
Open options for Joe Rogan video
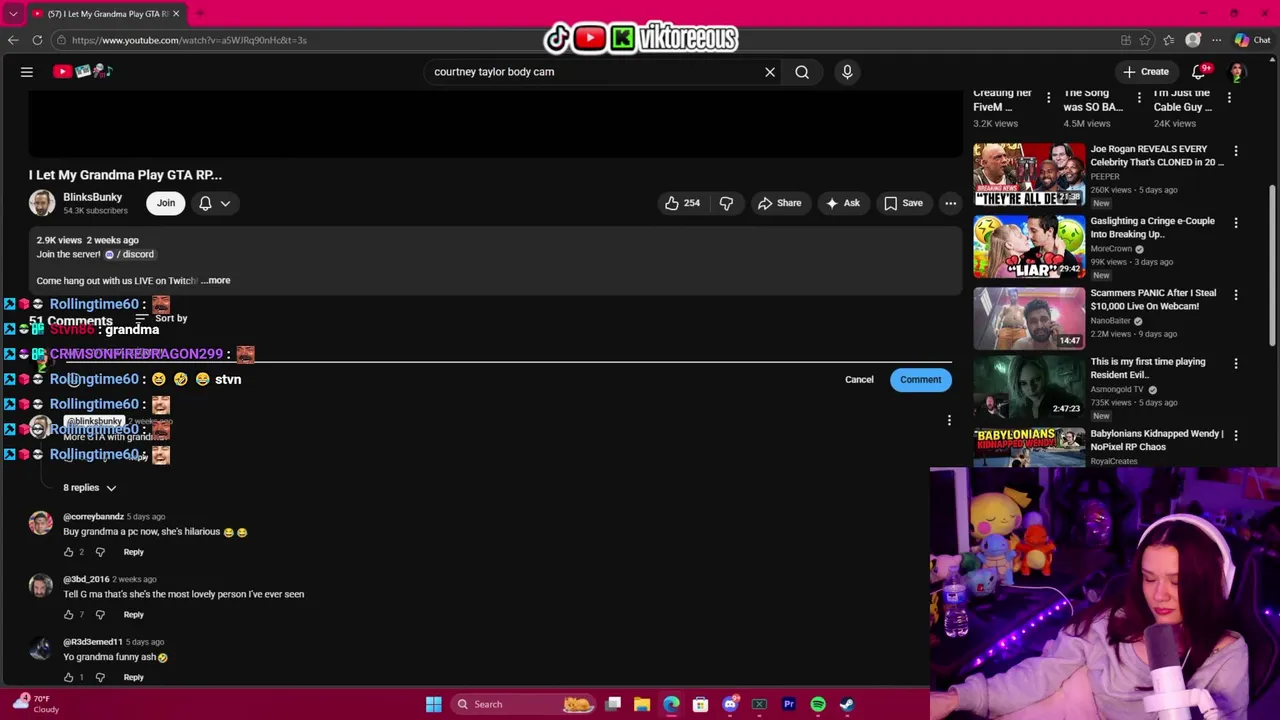click(1236, 151)
